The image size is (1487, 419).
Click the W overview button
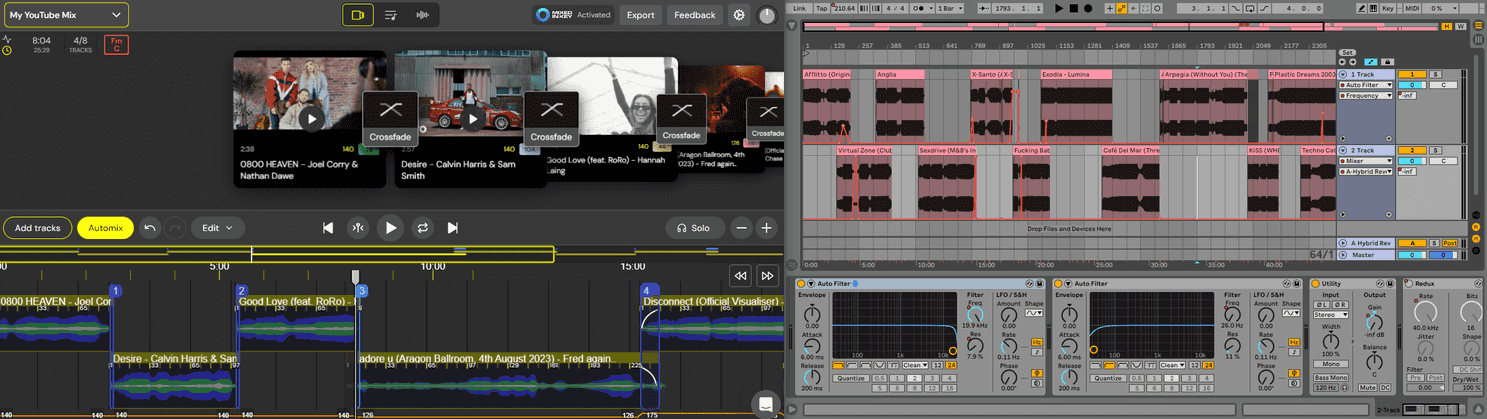[1461, 26]
